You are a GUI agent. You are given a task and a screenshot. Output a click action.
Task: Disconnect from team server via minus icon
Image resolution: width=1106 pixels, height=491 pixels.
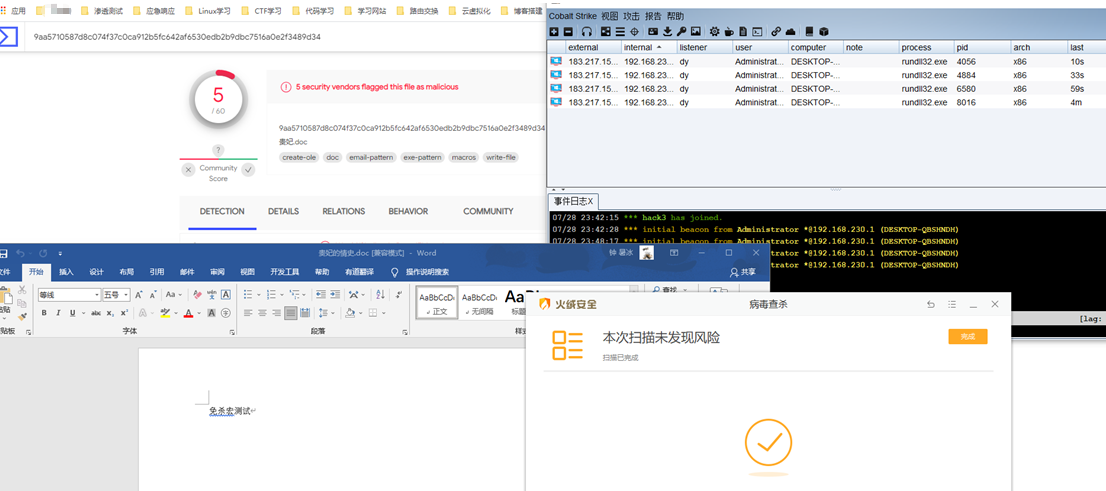pyautogui.click(x=568, y=32)
